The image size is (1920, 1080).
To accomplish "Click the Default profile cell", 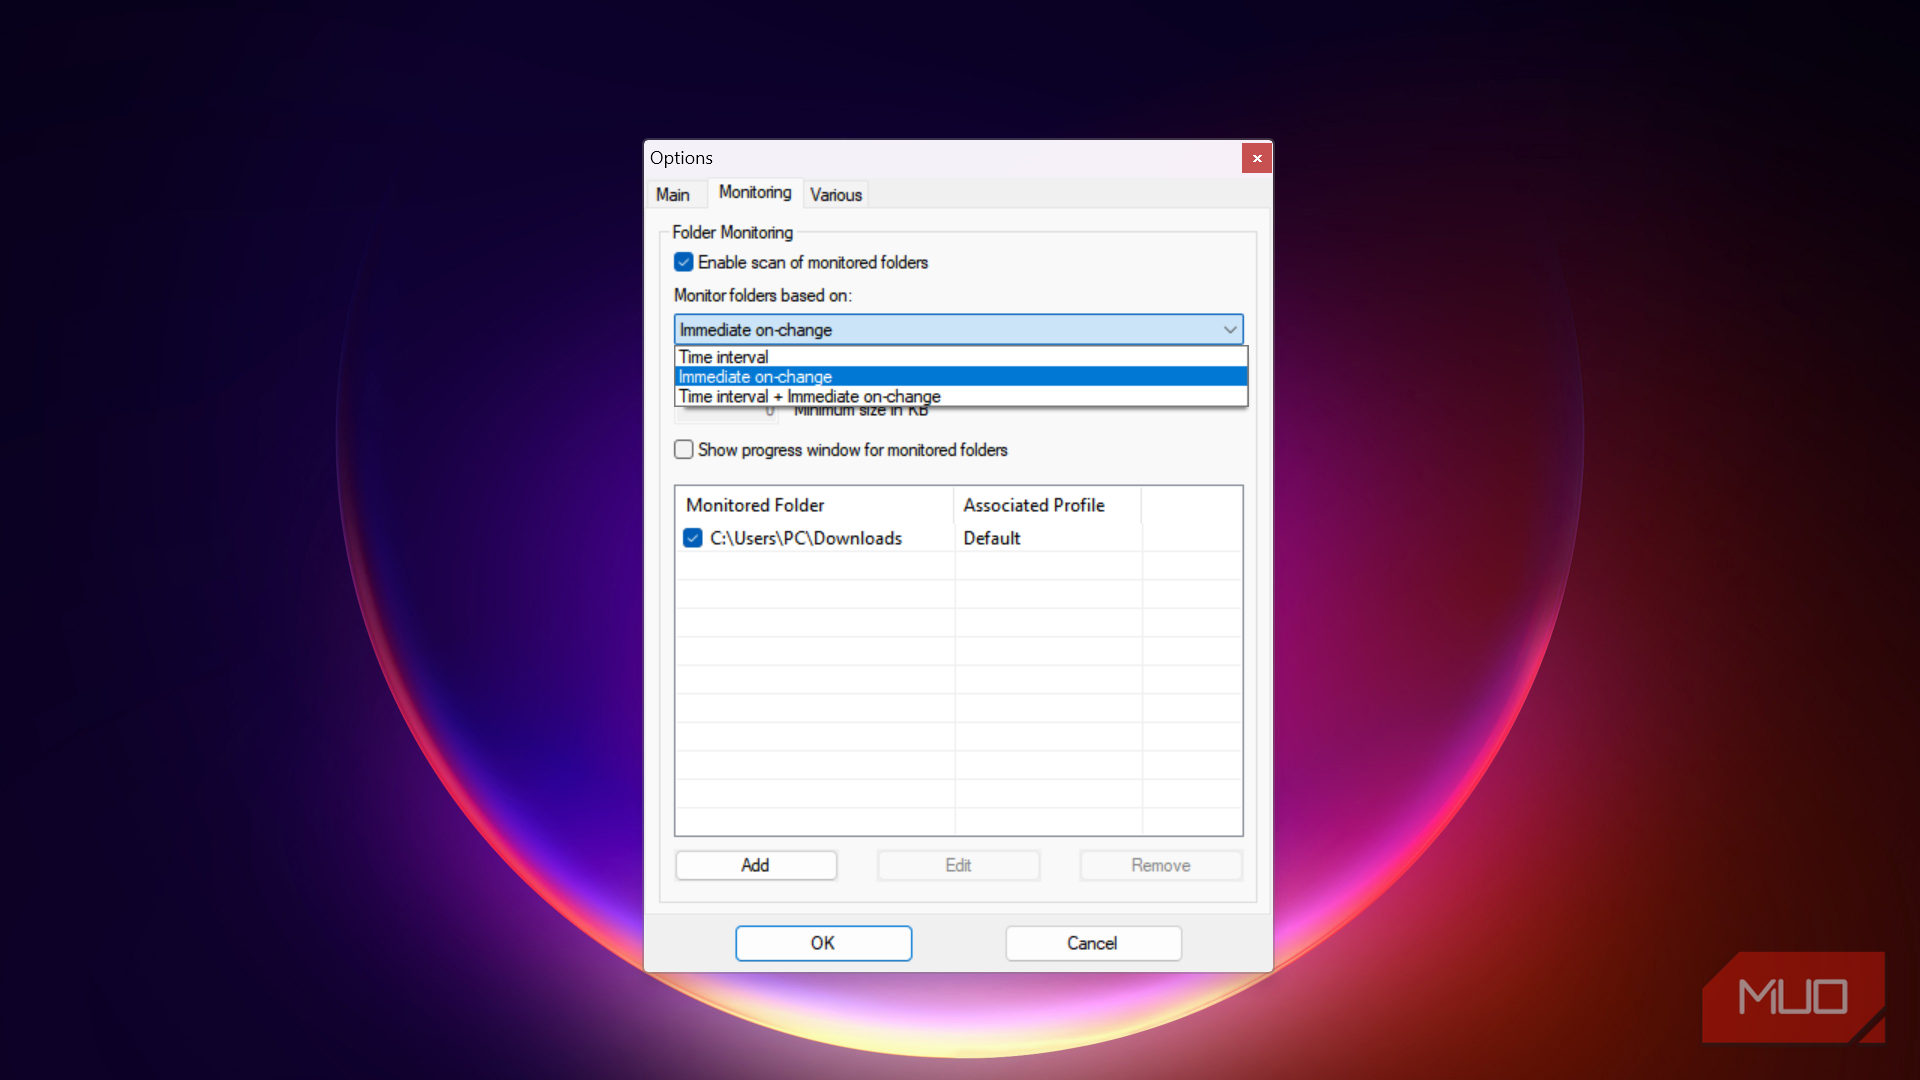I will [x=992, y=538].
